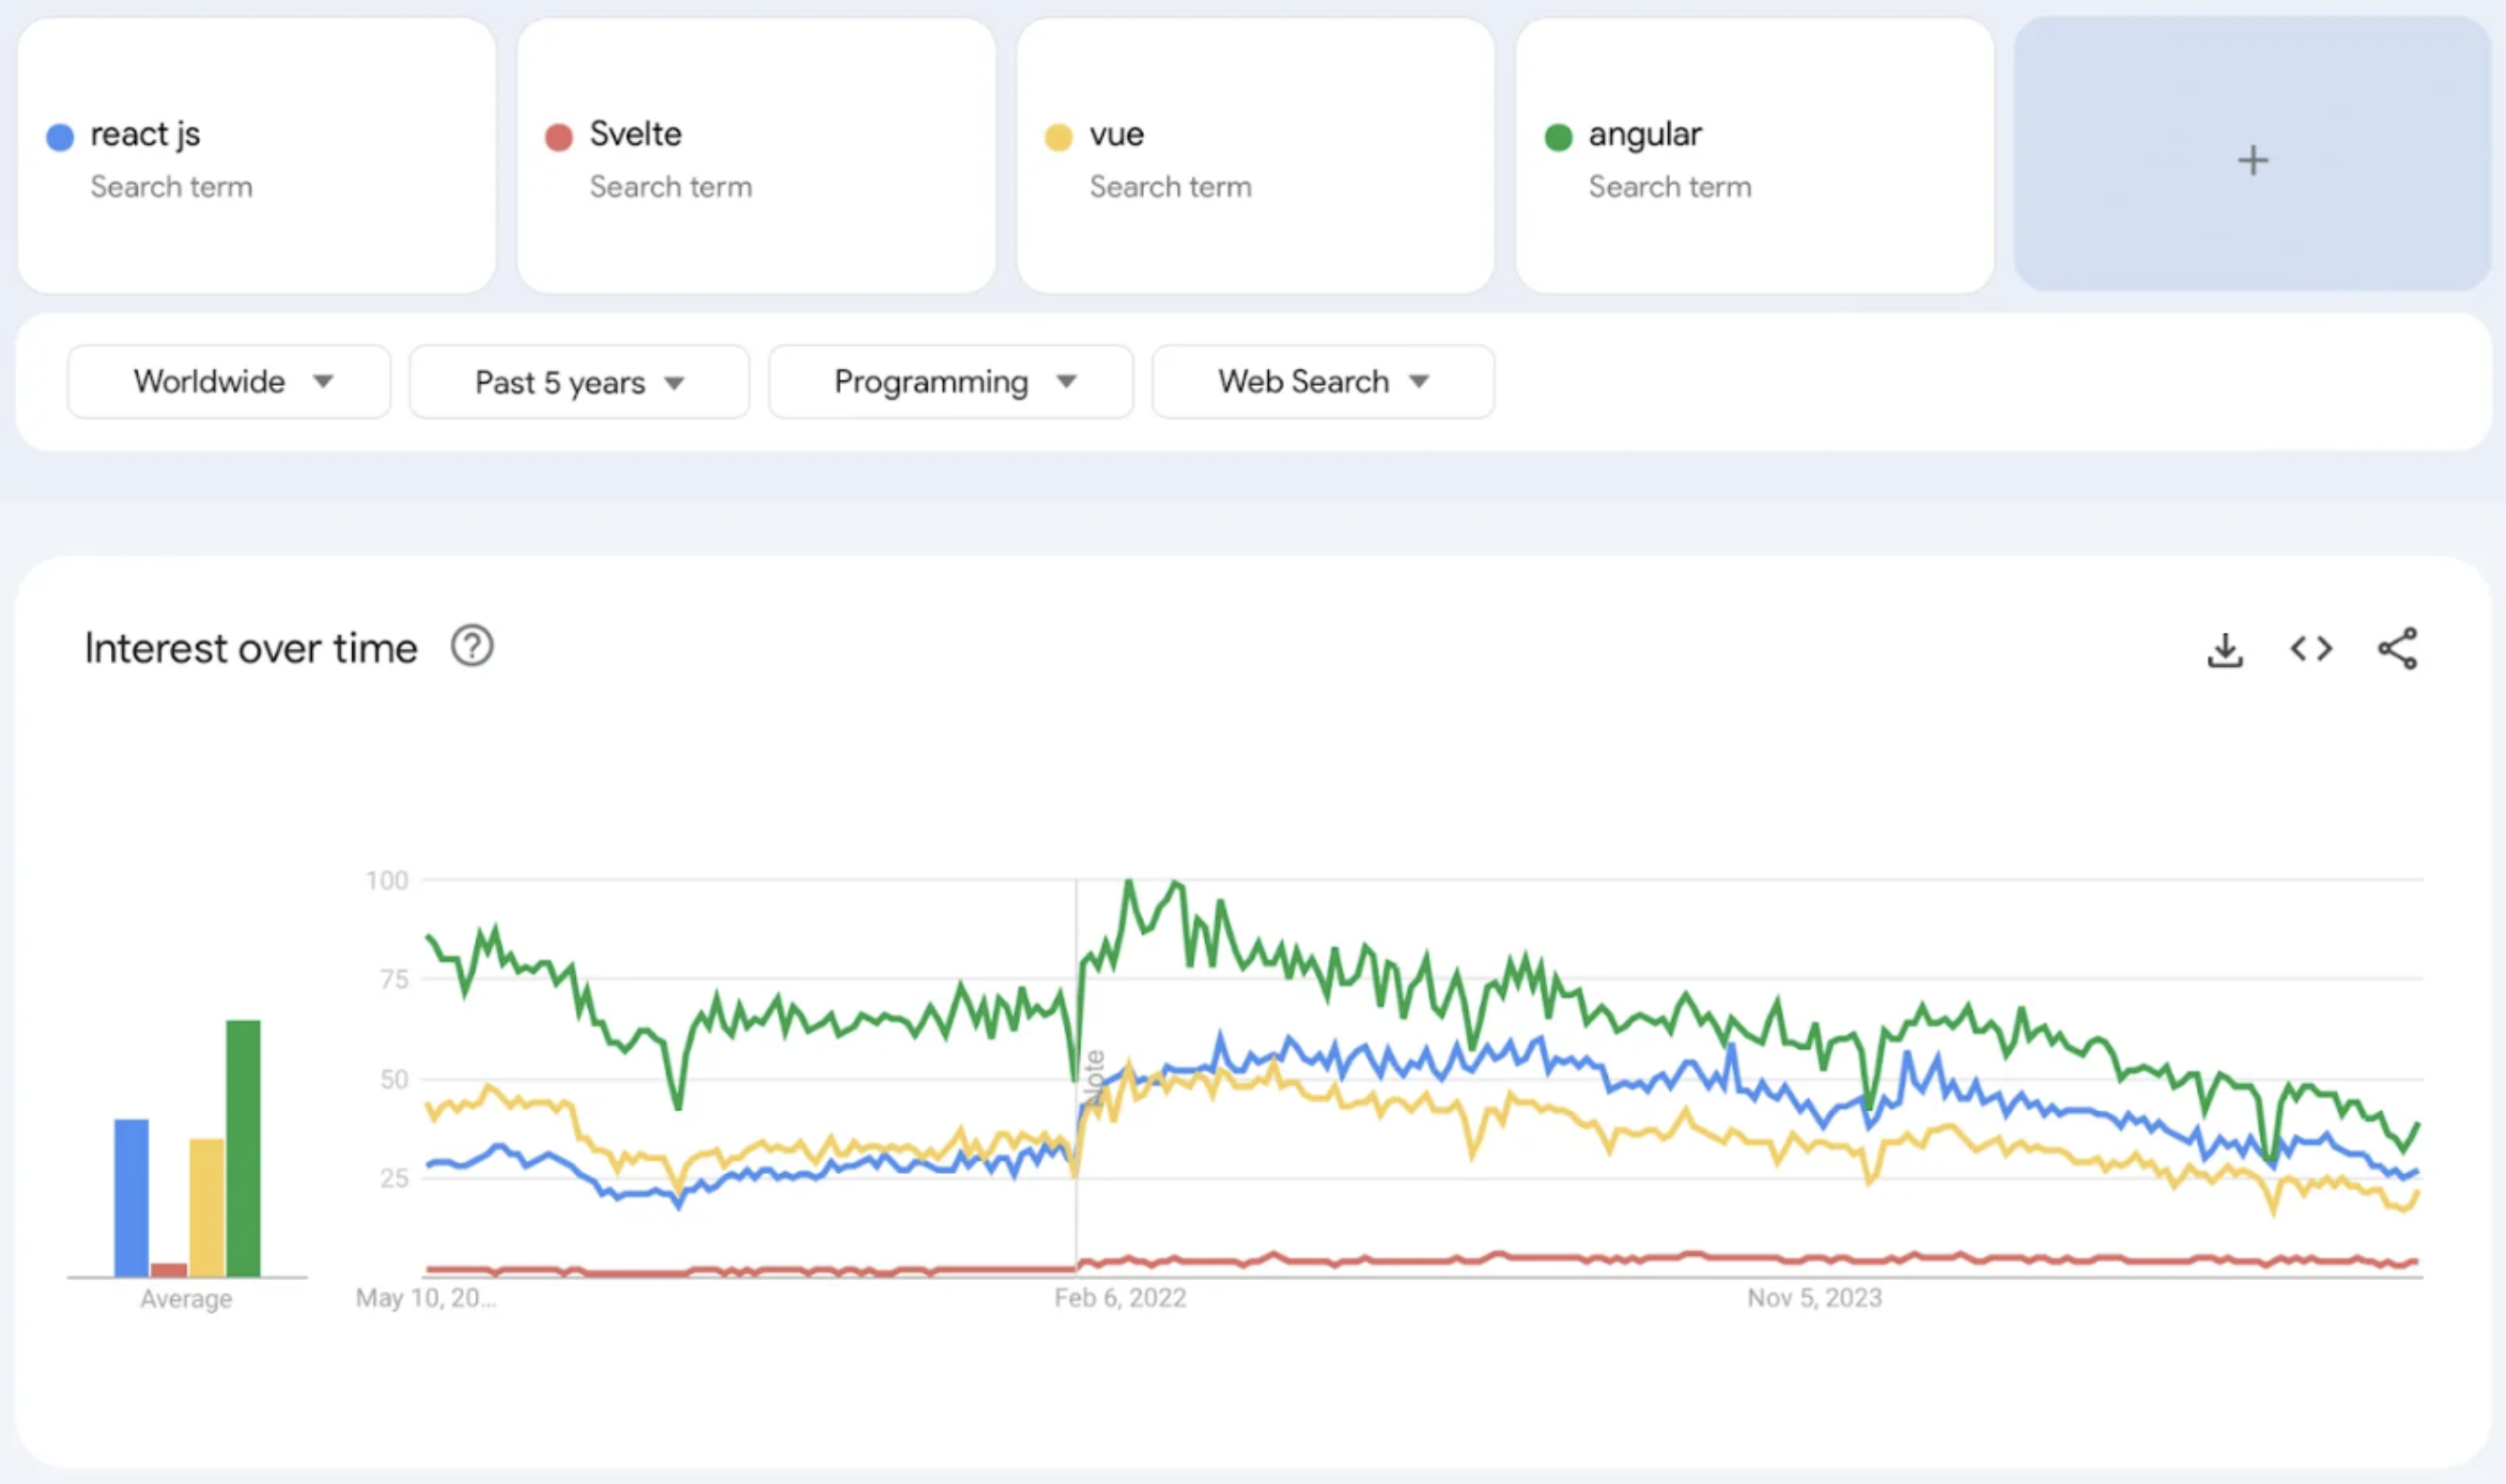Click the plus icon to add comparison
2506x1484 pixels.
tap(2252, 160)
